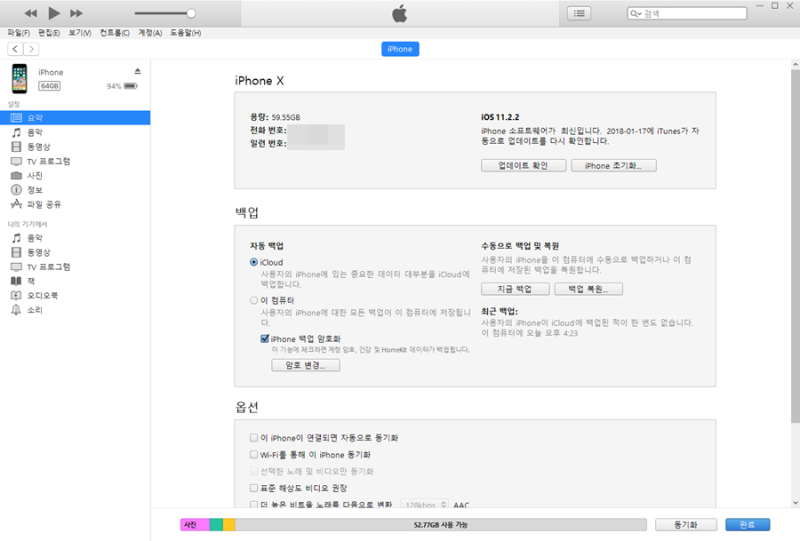The width and height of the screenshot is (800, 541).
Task: Click the camera icon for 사진
Action: (x=16, y=176)
